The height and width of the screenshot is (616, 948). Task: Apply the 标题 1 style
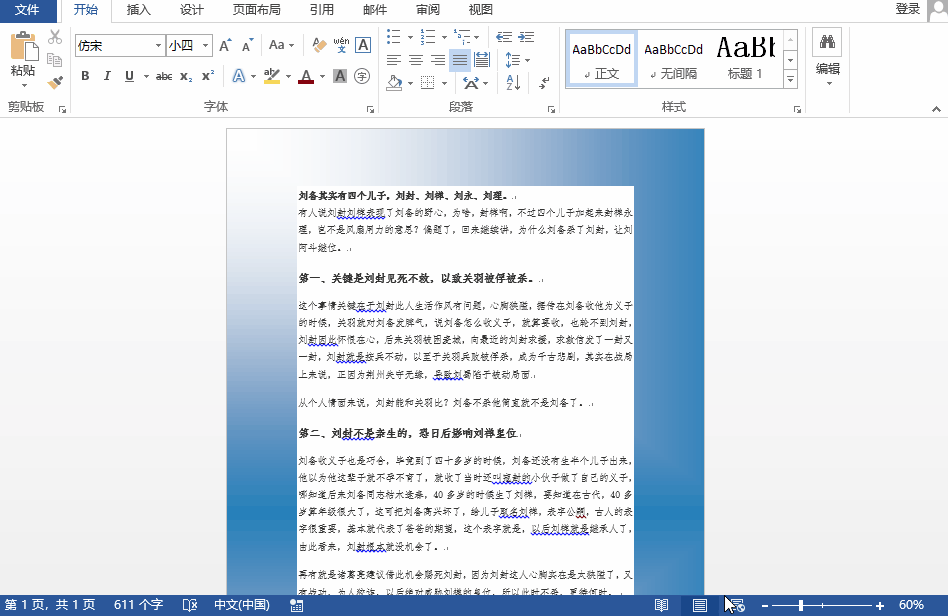coord(745,59)
